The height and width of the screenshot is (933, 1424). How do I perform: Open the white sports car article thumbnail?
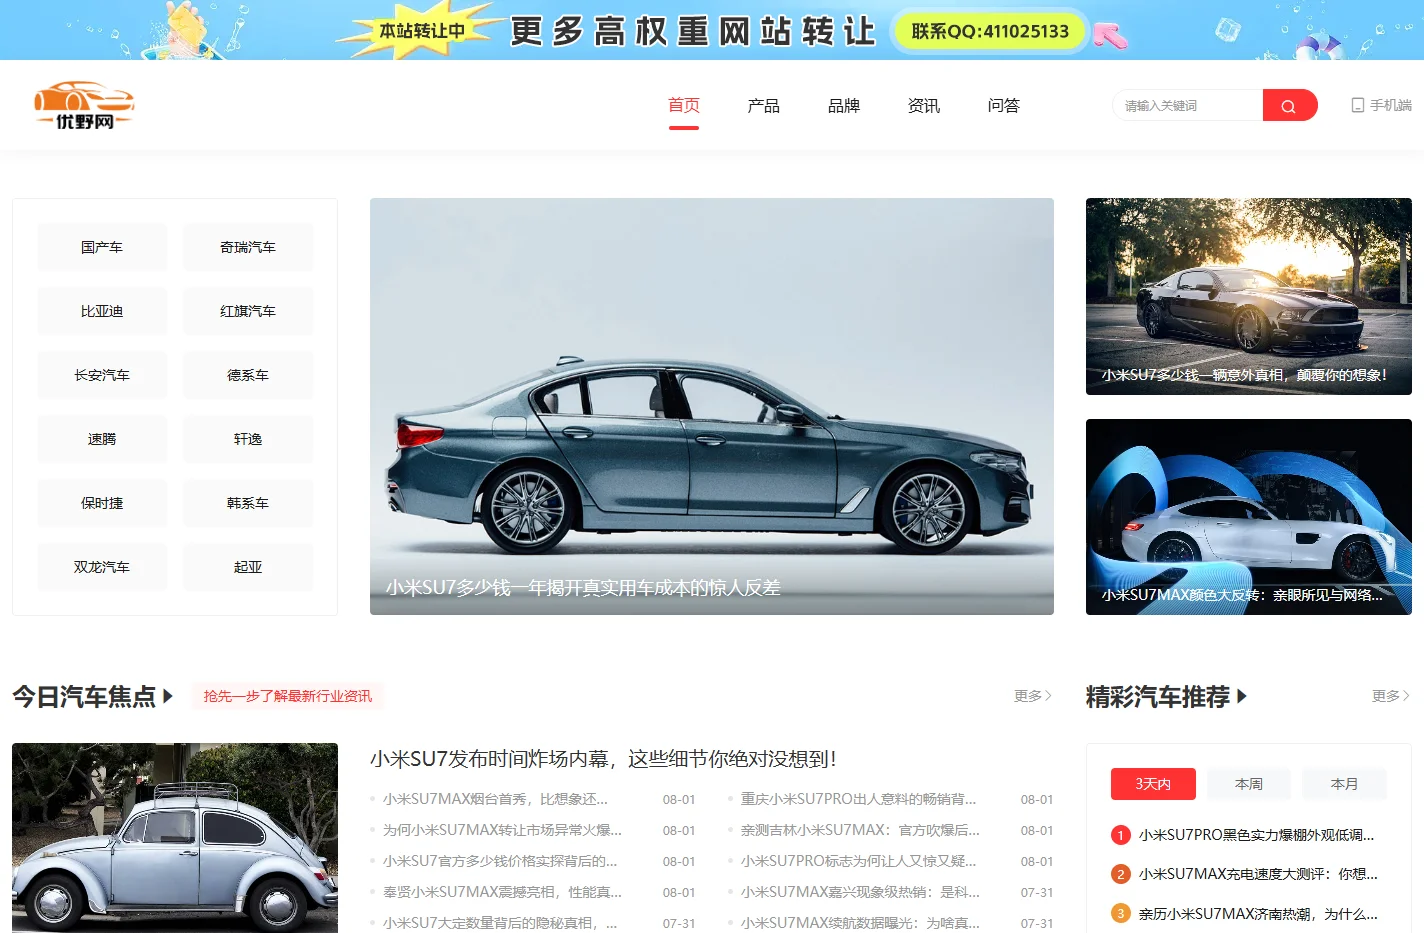[x=1249, y=517]
